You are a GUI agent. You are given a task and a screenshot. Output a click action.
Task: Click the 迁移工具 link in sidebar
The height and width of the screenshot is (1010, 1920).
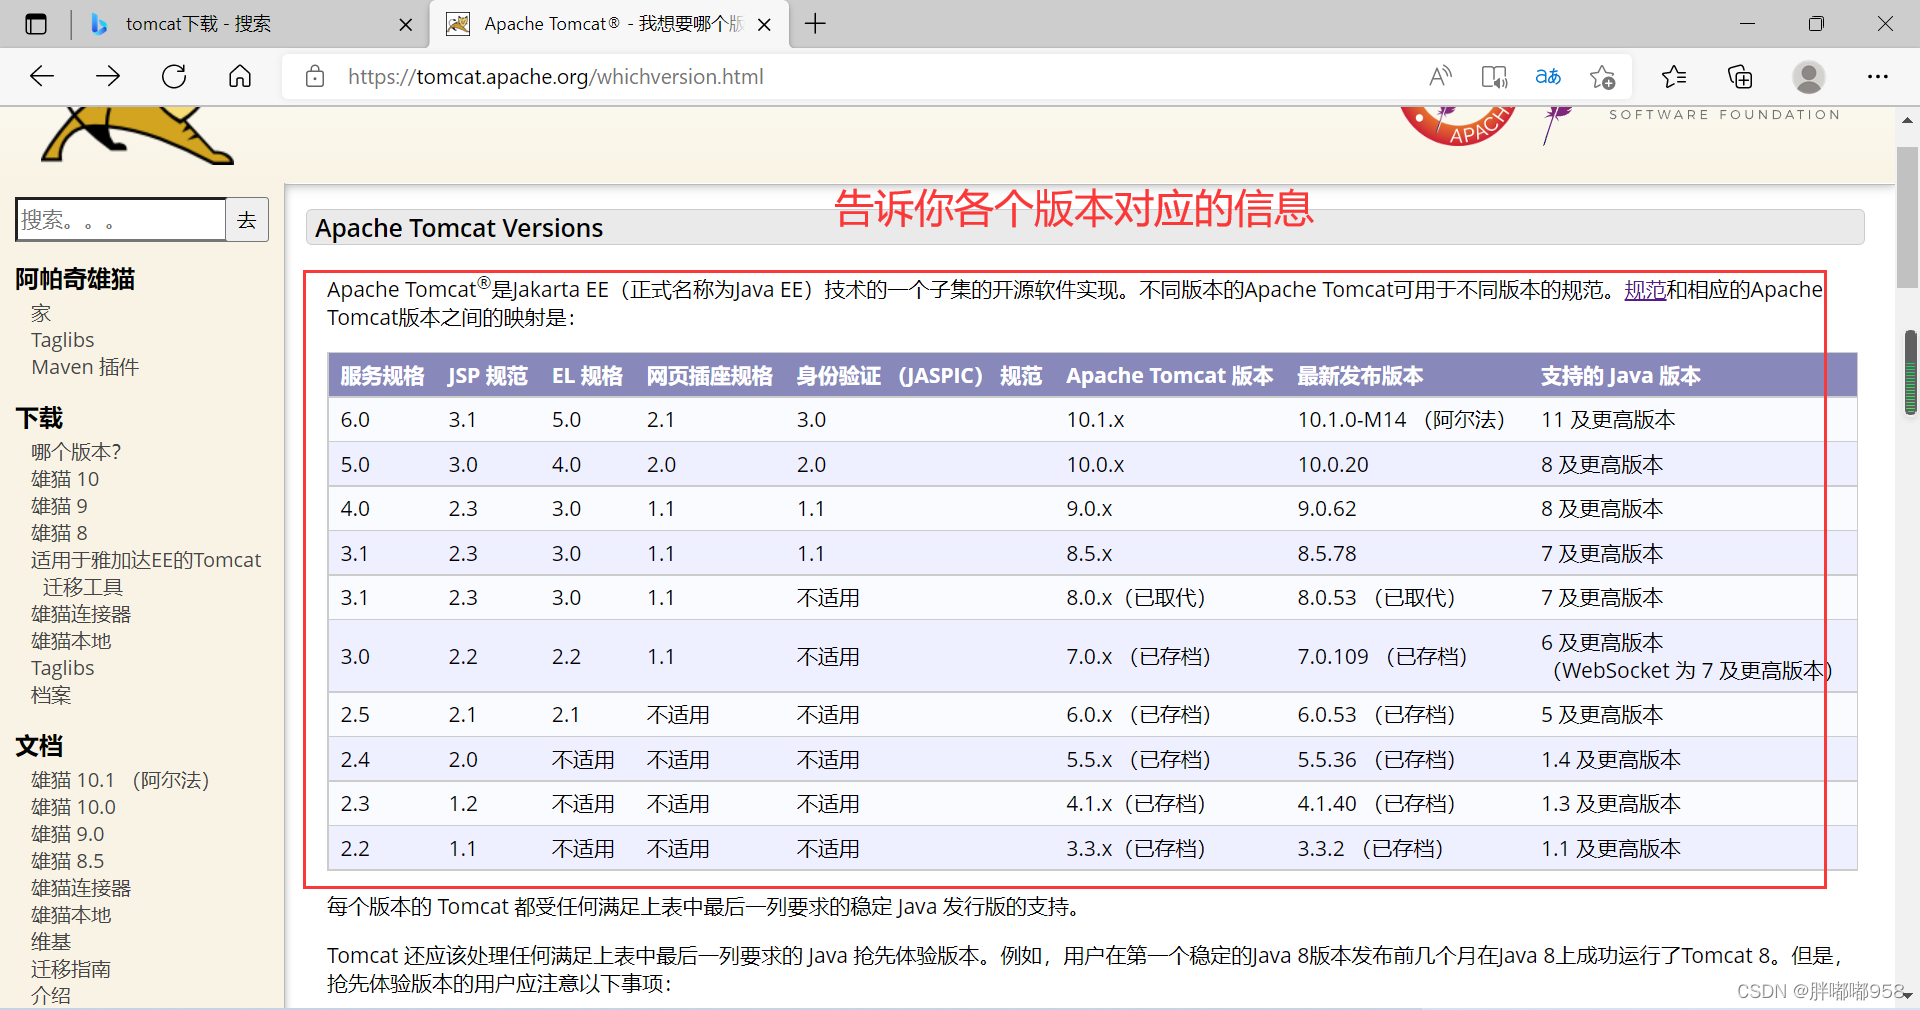tap(83, 587)
